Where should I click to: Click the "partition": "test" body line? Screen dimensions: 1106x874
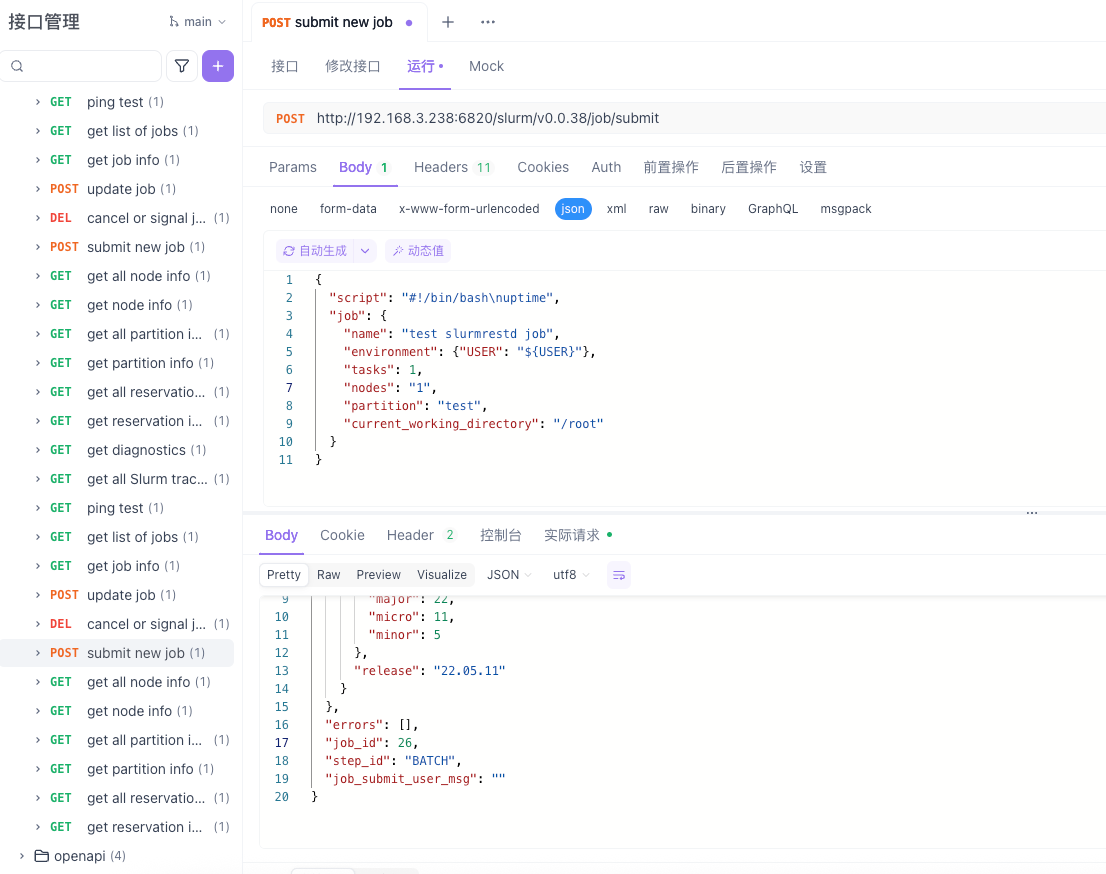click(x=415, y=406)
